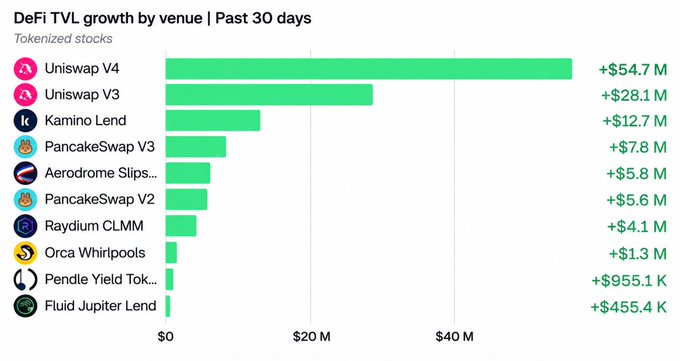The height and width of the screenshot is (361, 680).
Task: Click the 'Orca Whirlpools' venue label
Action: coord(95,253)
